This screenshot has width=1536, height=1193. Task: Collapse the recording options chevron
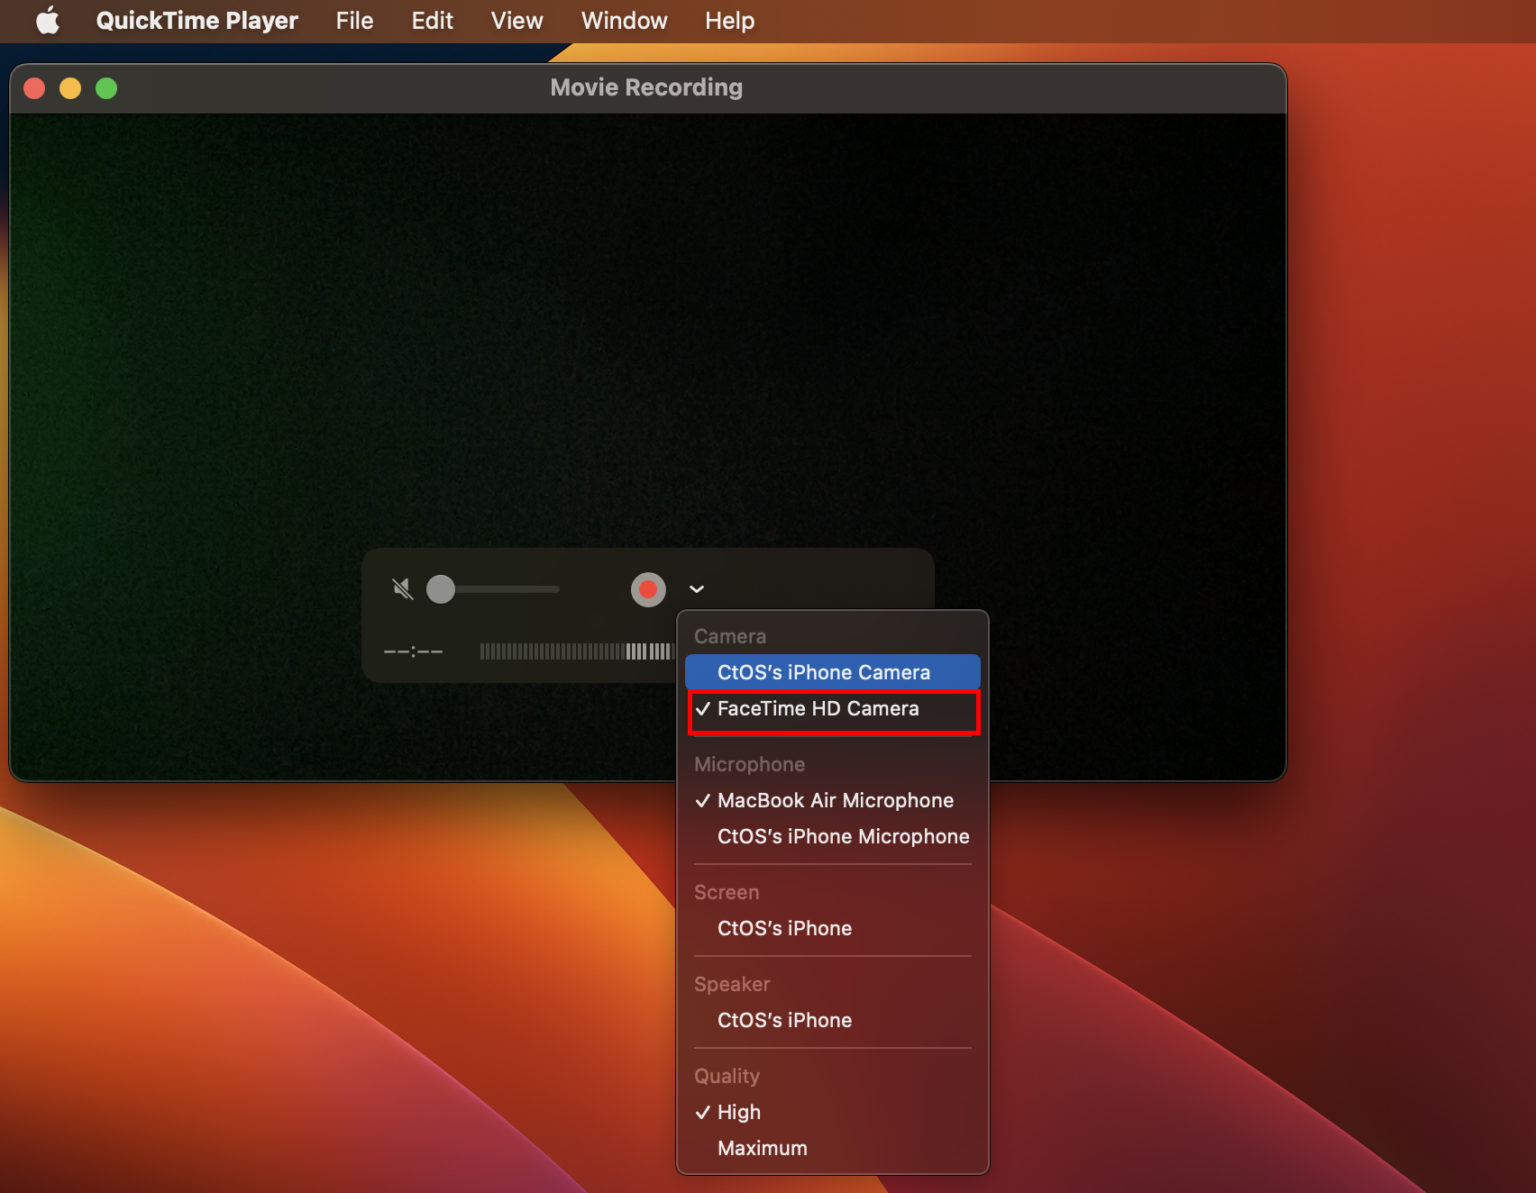[697, 589]
